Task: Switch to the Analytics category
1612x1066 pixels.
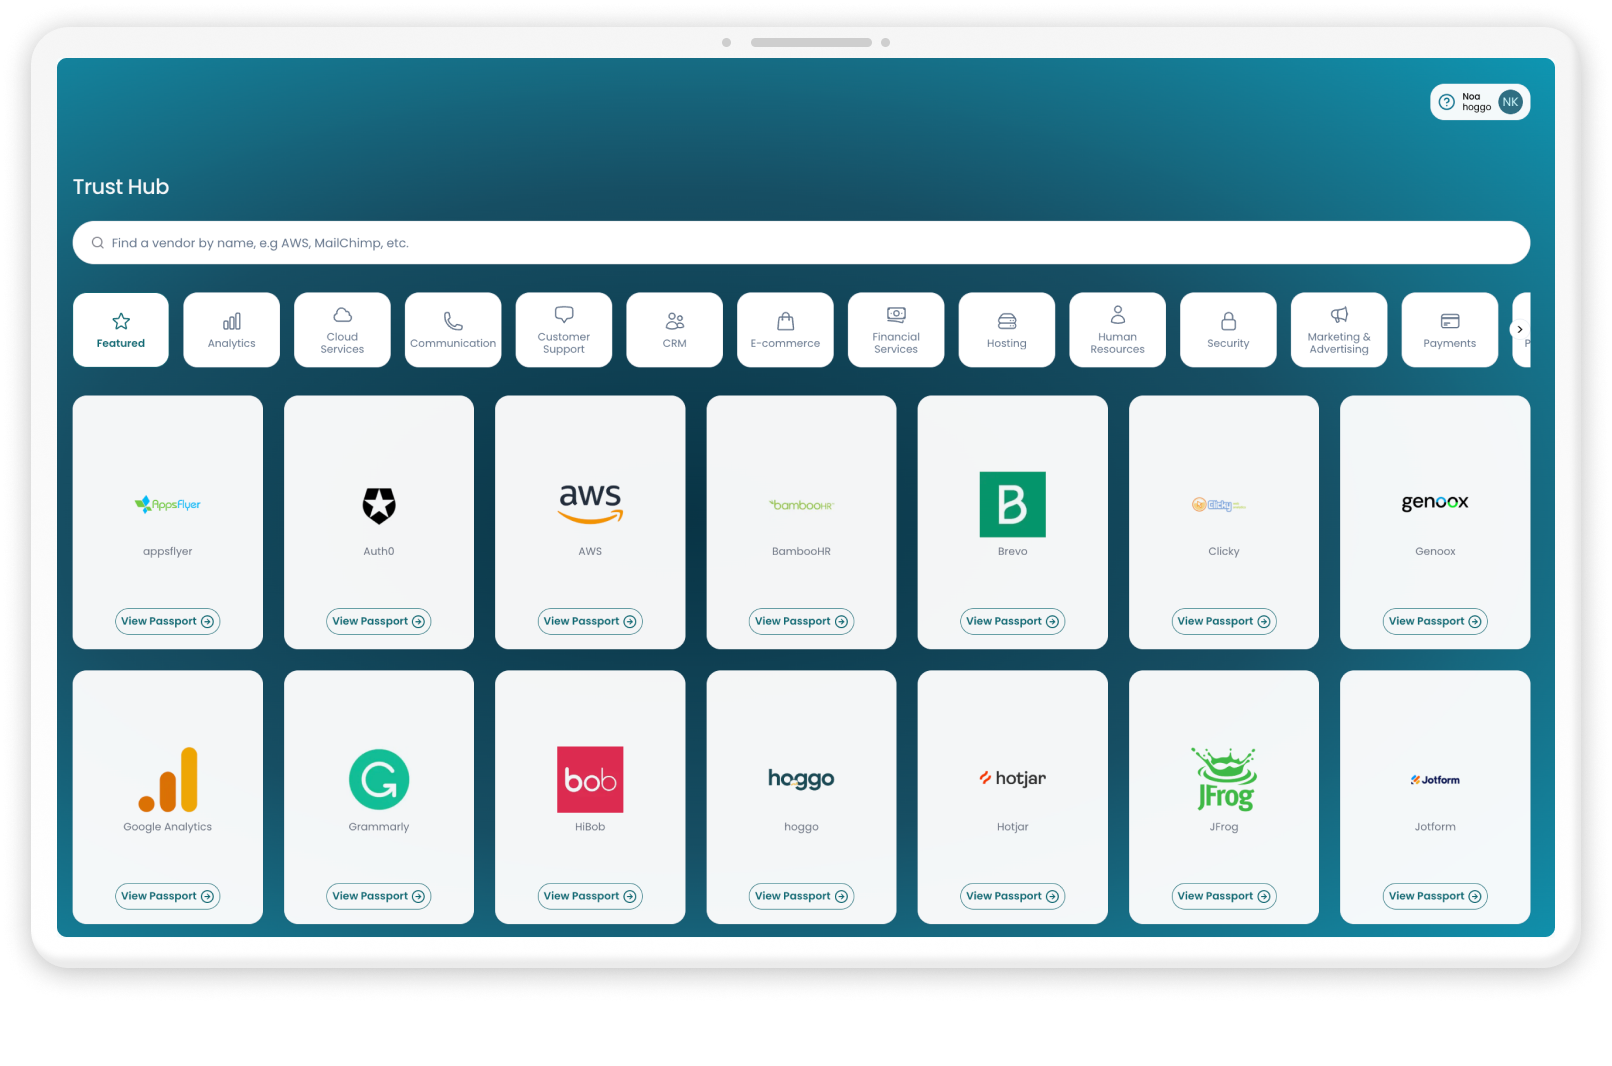Action: click(x=232, y=330)
